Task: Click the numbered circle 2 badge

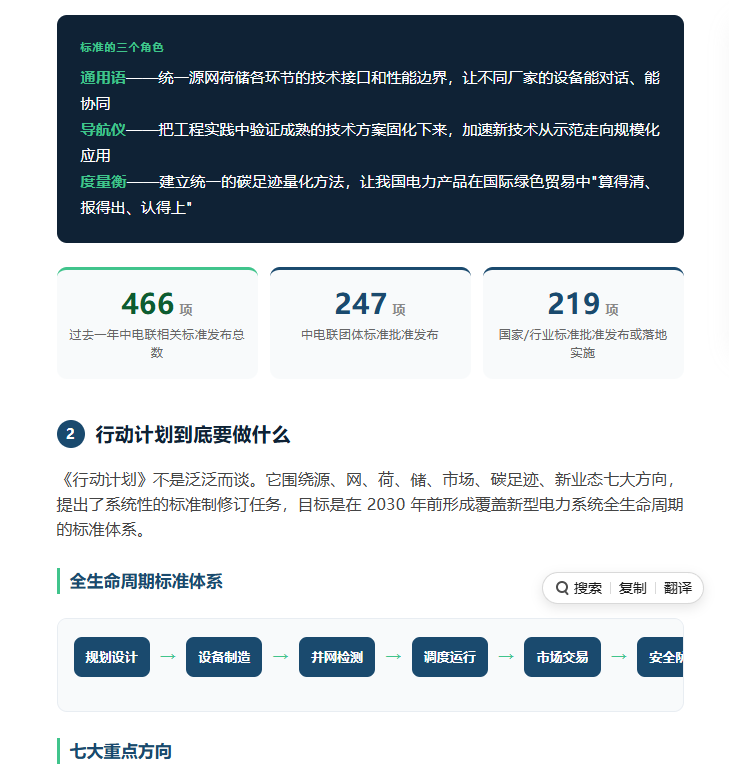Action: tap(71, 434)
